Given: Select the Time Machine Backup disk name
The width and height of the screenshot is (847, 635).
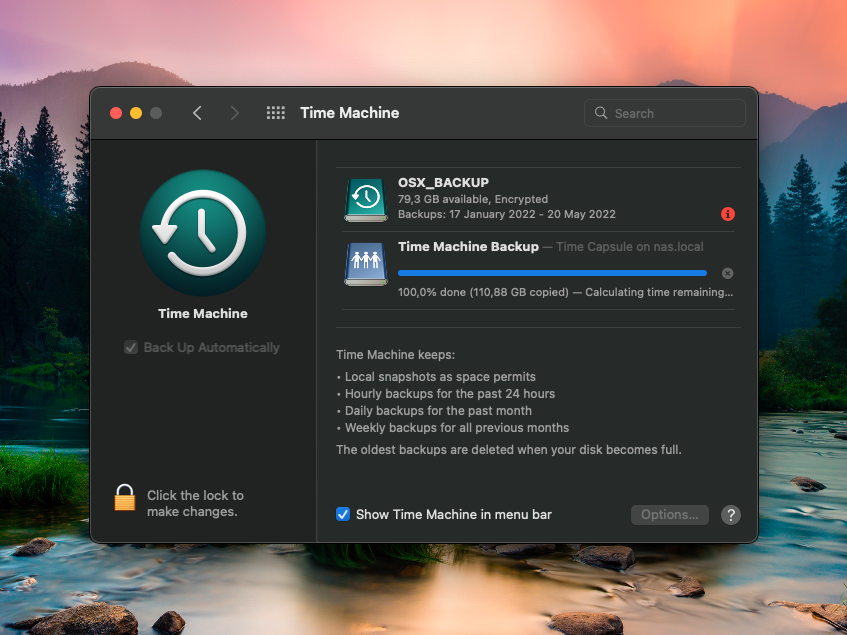Looking at the screenshot, I should (x=468, y=246).
